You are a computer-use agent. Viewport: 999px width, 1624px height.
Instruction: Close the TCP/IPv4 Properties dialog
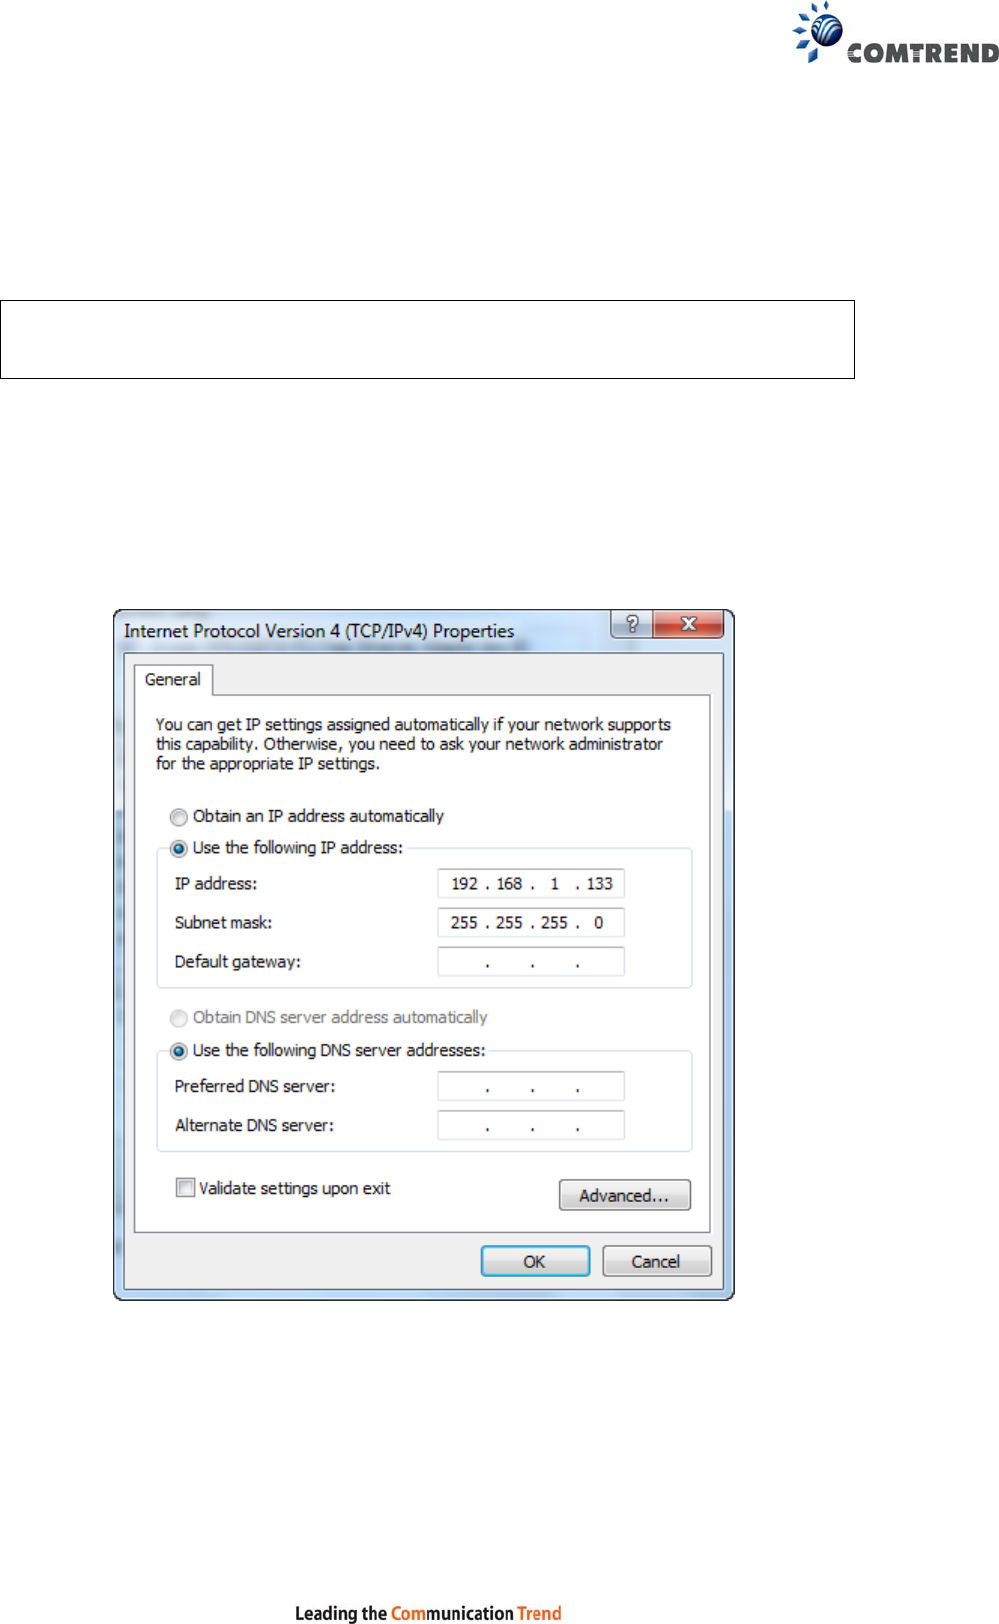click(688, 624)
